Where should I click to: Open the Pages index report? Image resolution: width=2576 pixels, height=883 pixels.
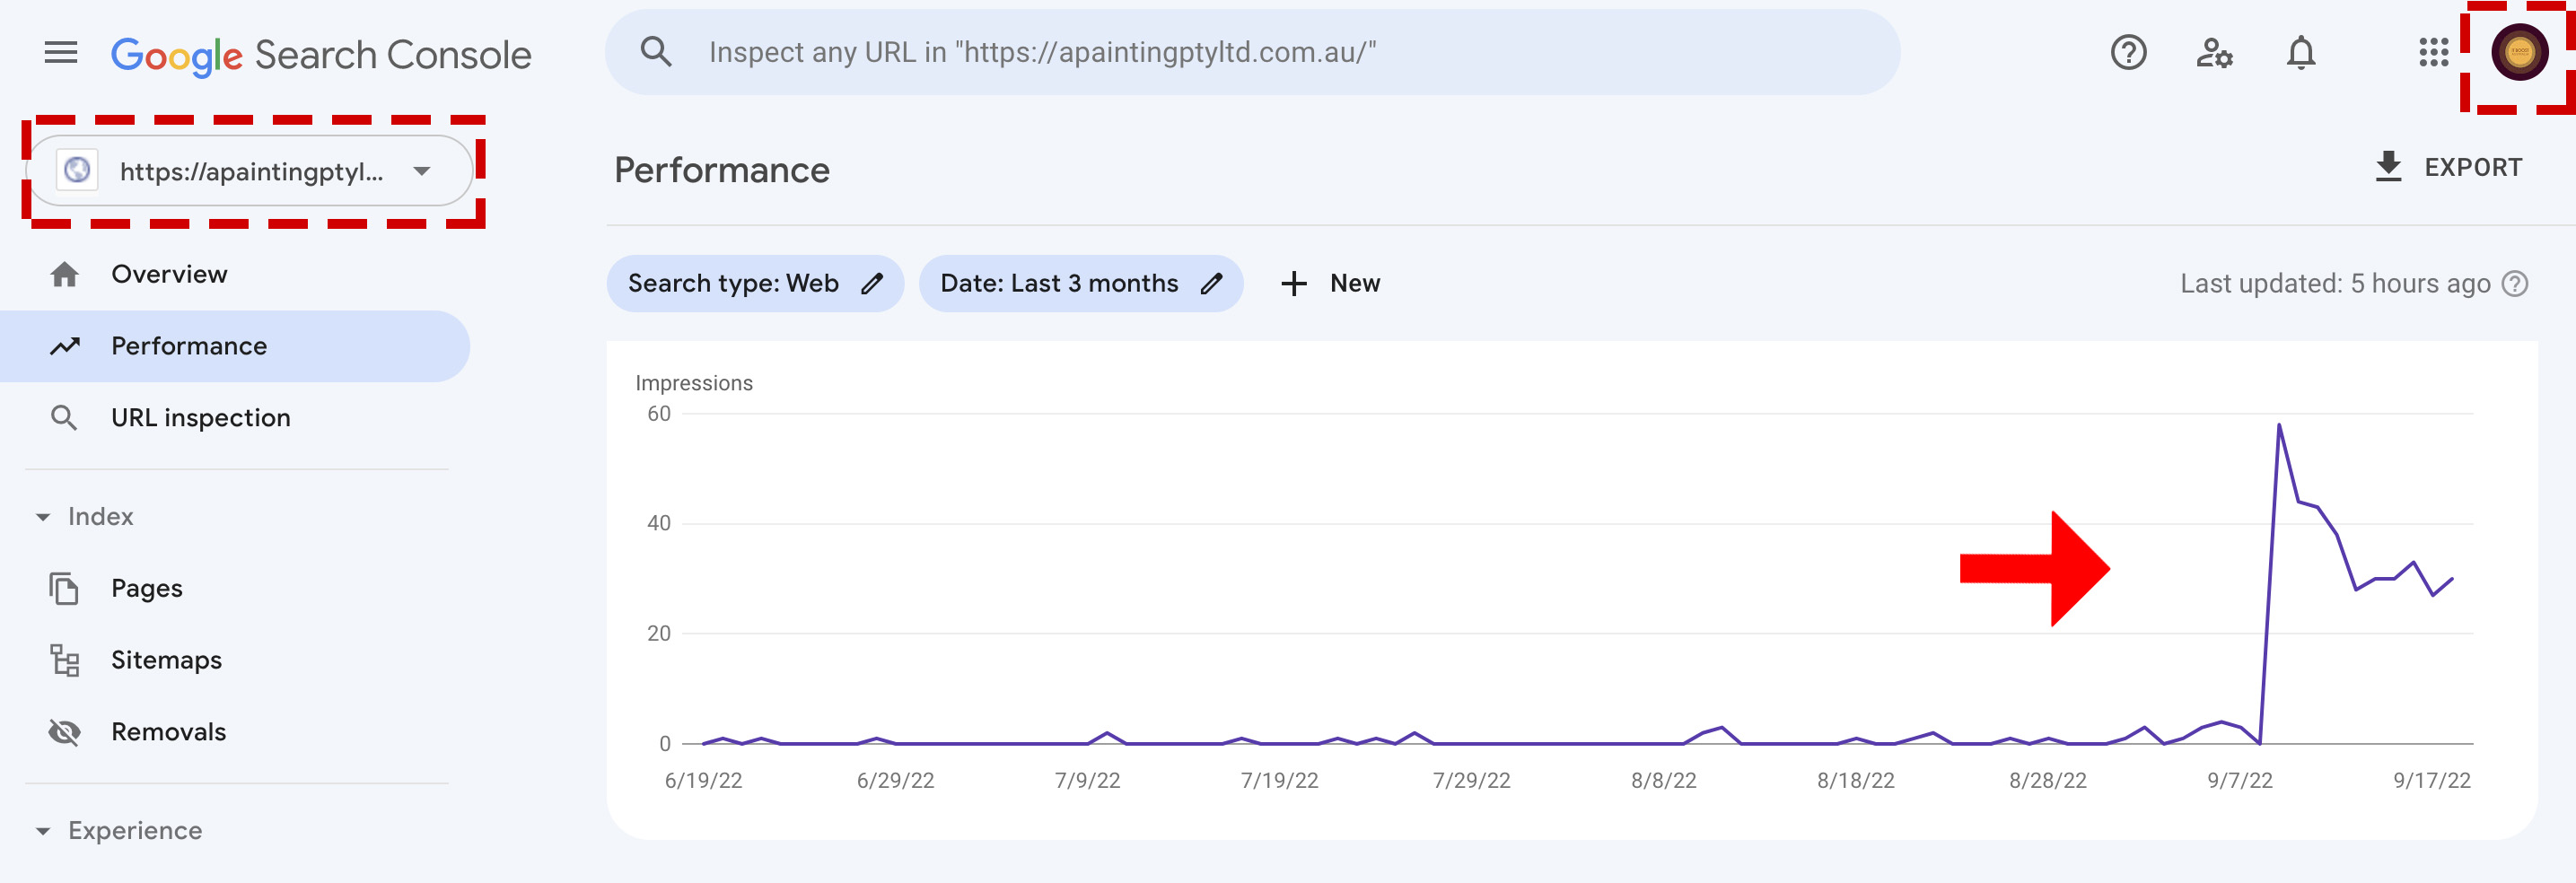pyautogui.click(x=146, y=589)
